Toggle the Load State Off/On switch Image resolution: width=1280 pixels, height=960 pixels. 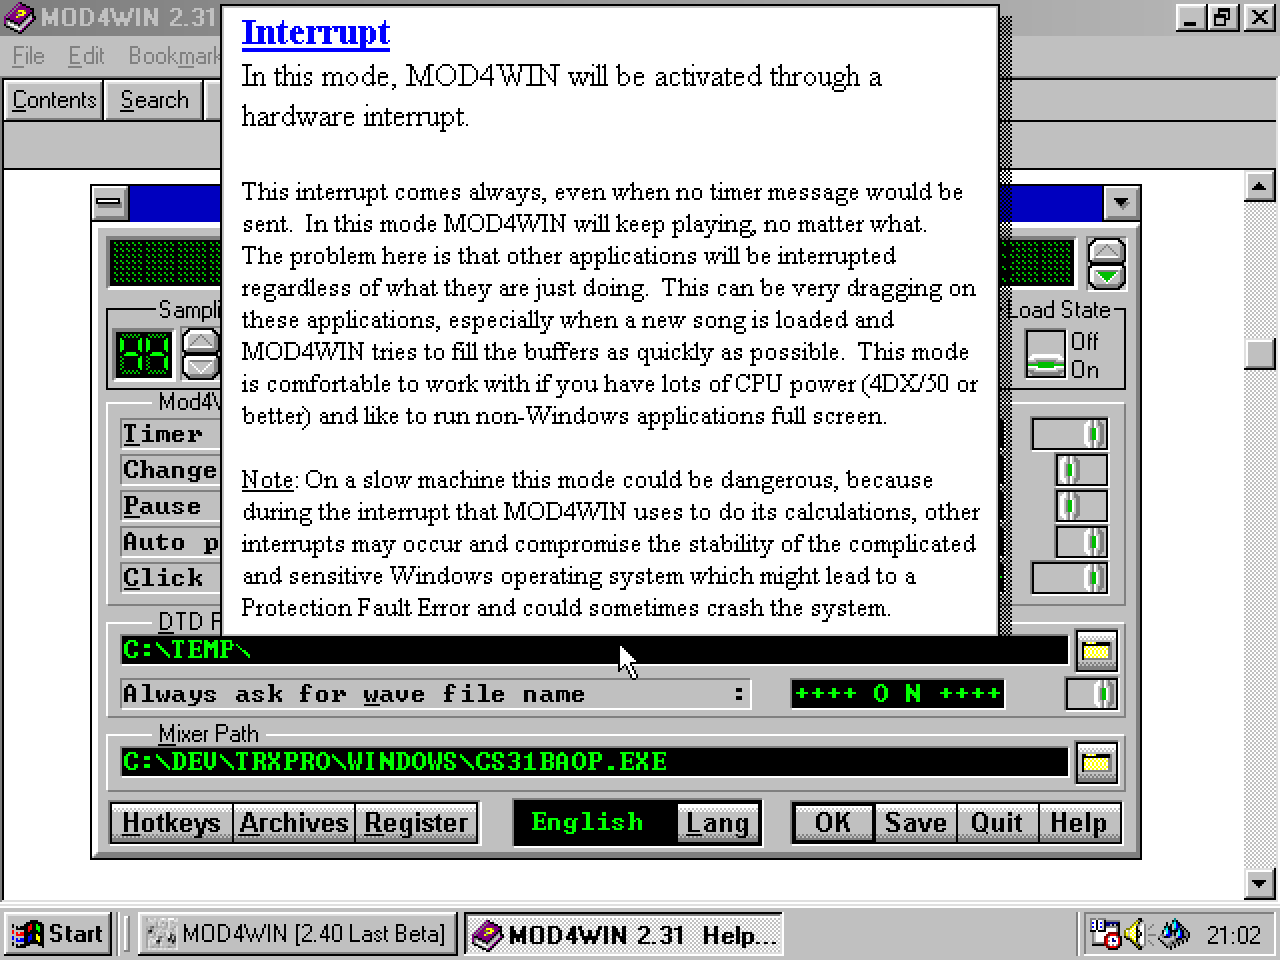pos(1046,355)
